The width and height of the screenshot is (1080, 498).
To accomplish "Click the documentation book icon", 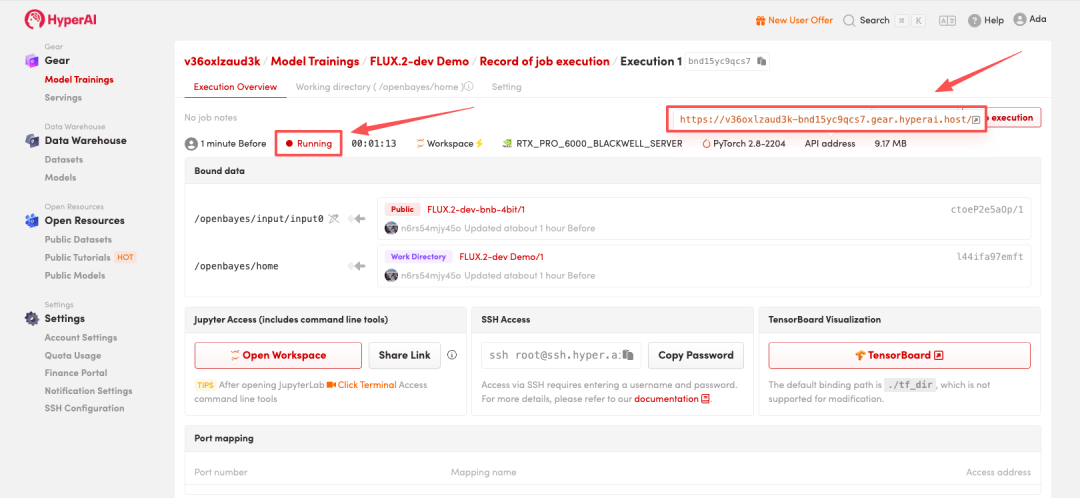I will (x=705, y=400).
